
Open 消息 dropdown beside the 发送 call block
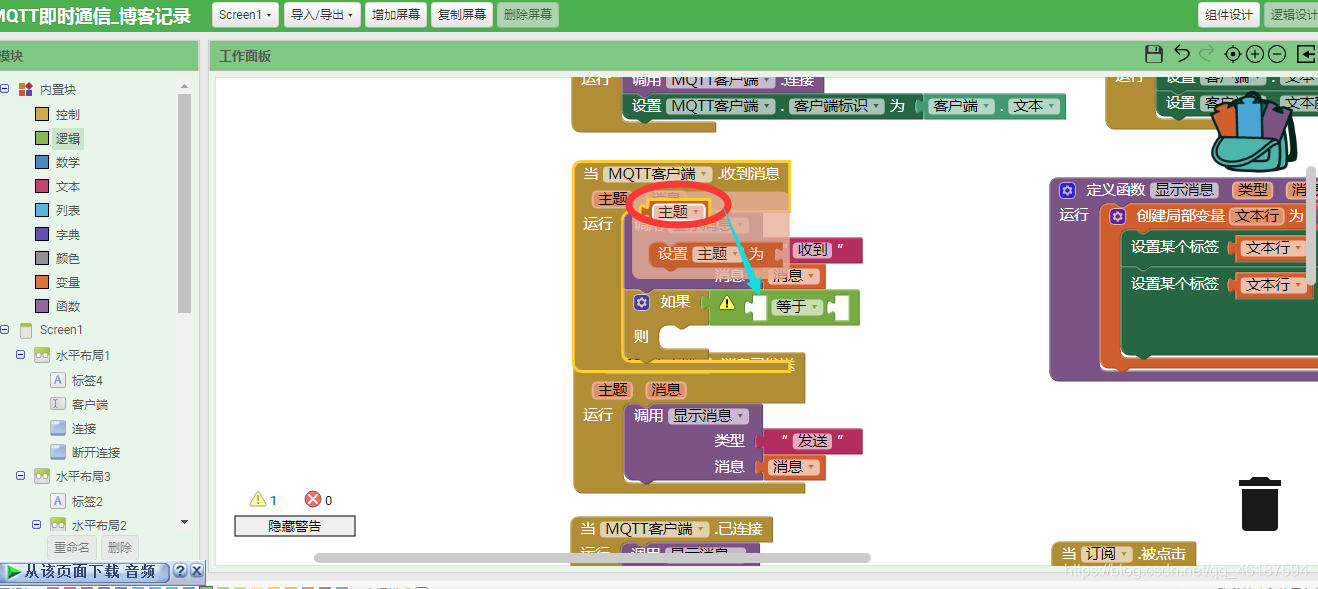(x=795, y=467)
